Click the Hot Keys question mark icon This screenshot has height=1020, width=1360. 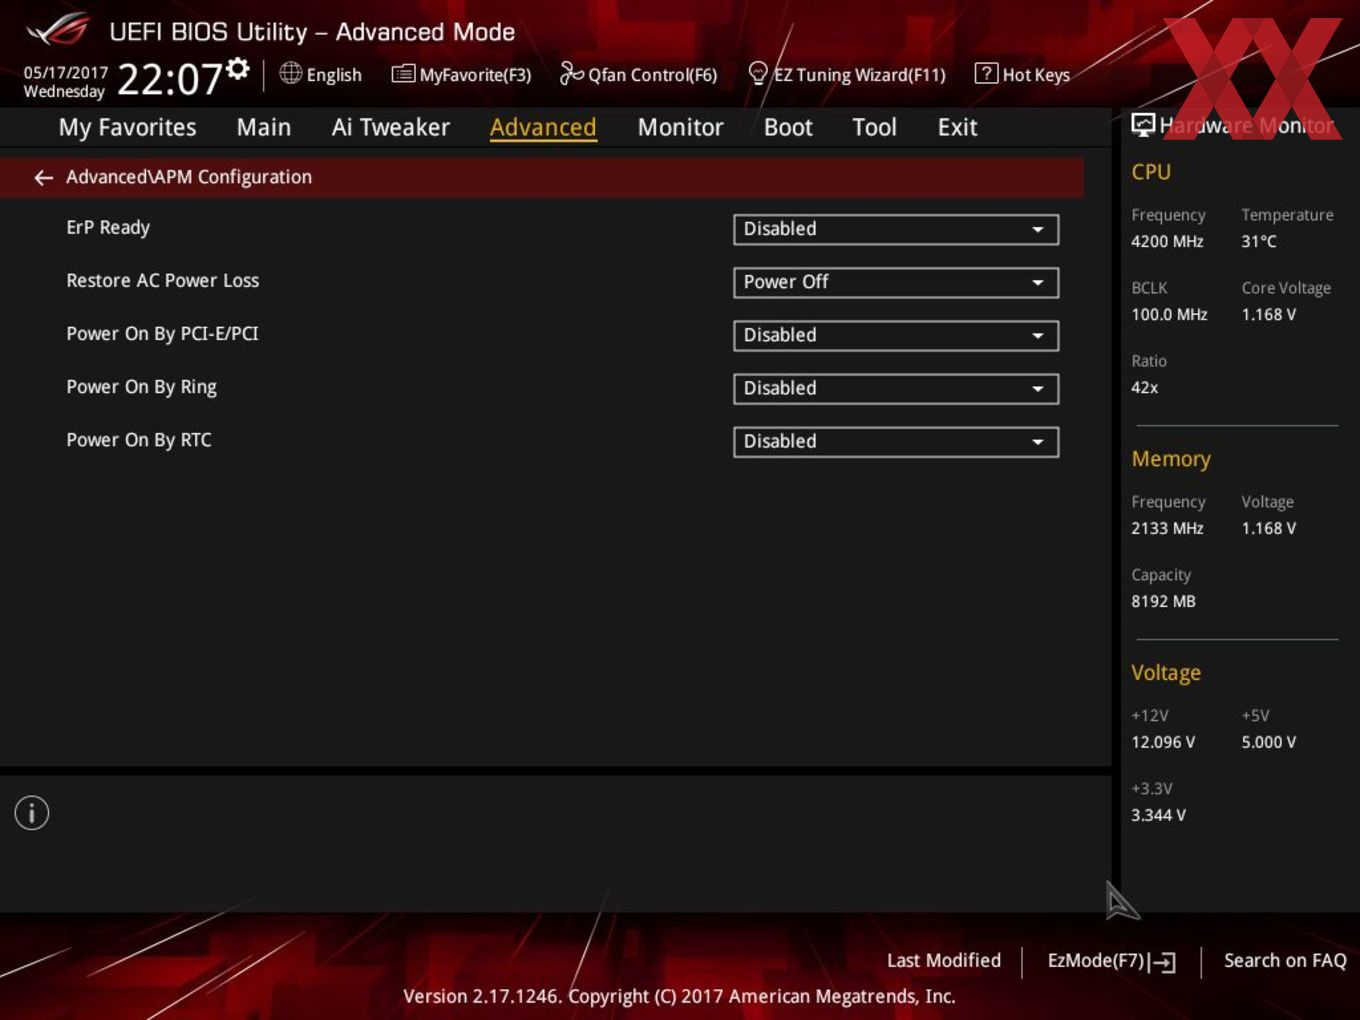pyautogui.click(x=986, y=73)
